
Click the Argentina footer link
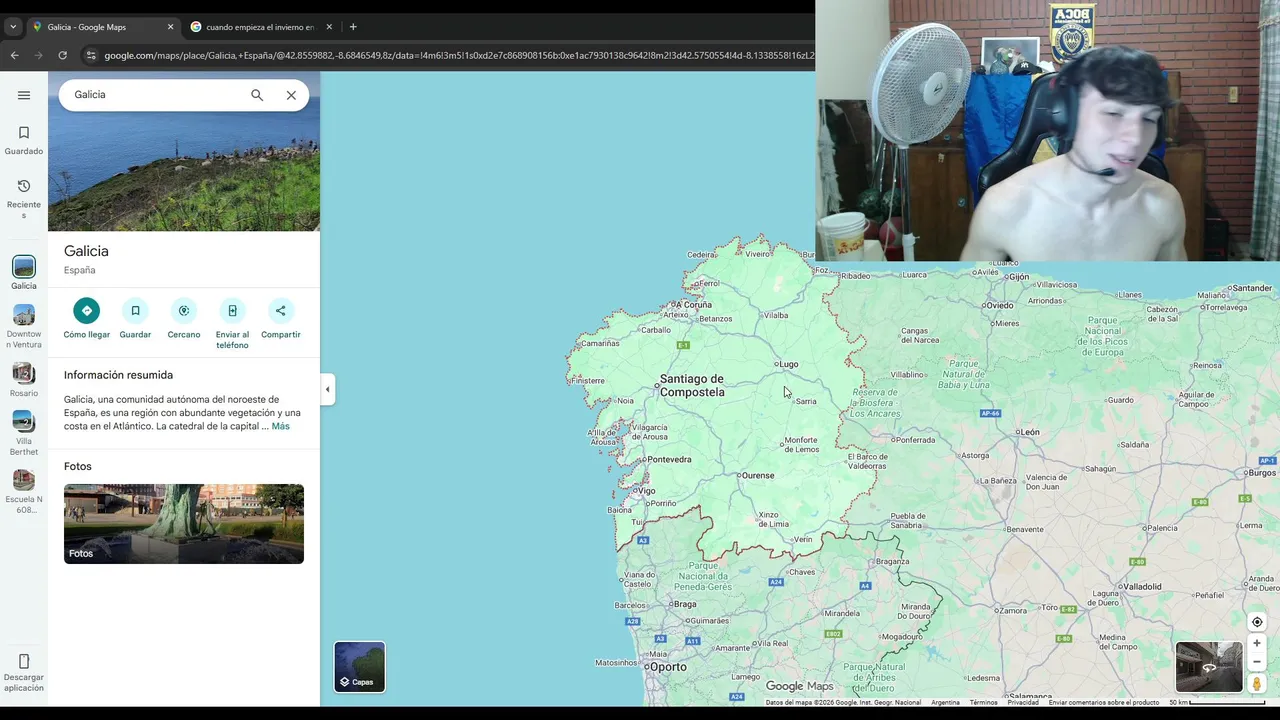click(945, 702)
